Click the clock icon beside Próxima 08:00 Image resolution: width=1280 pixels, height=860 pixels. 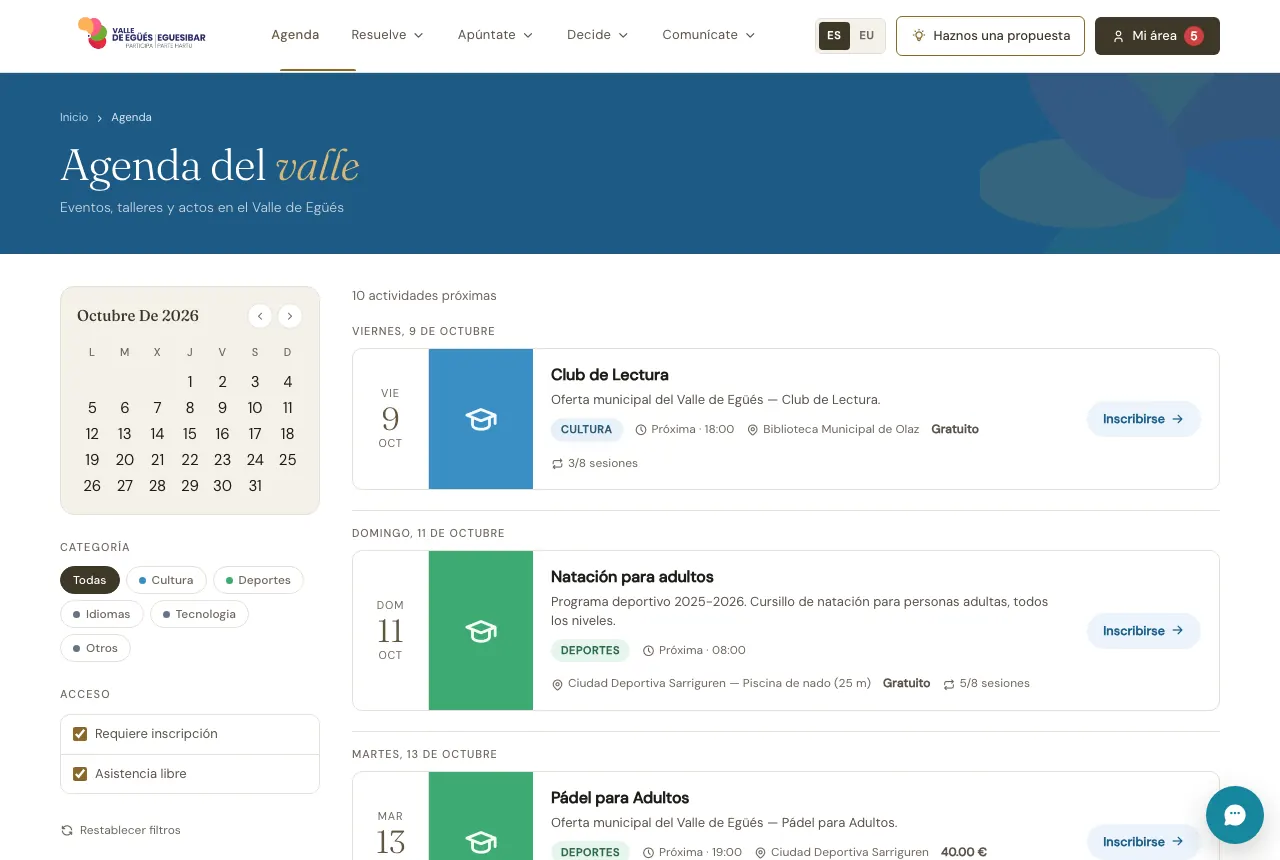tap(648, 650)
